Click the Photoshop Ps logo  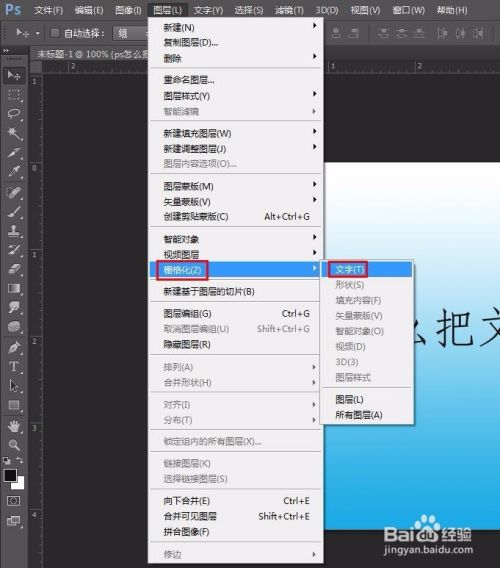point(13,9)
